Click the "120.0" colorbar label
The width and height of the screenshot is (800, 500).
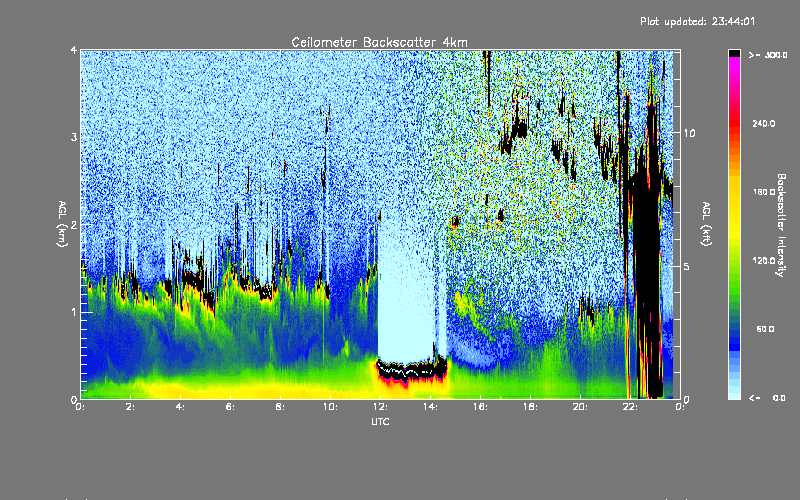(x=764, y=261)
